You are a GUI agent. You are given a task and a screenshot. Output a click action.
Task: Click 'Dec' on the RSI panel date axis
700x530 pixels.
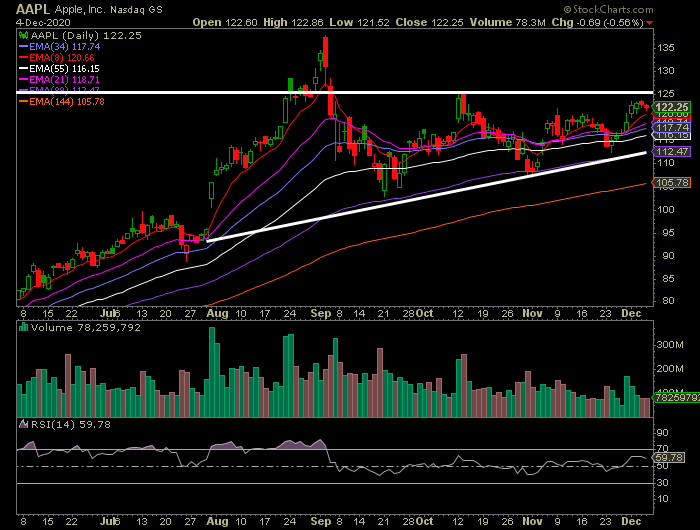click(x=631, y=521)
